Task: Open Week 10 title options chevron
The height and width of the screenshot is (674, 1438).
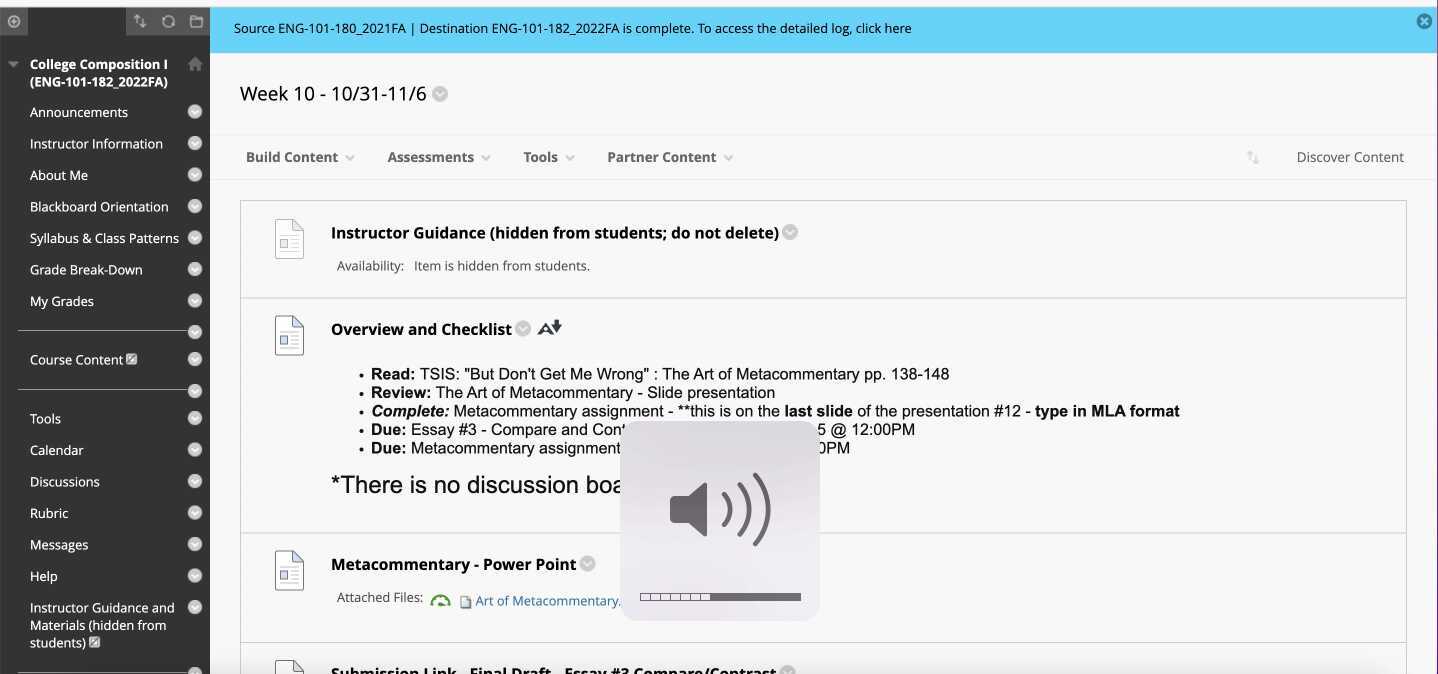Action: [440, 94]
